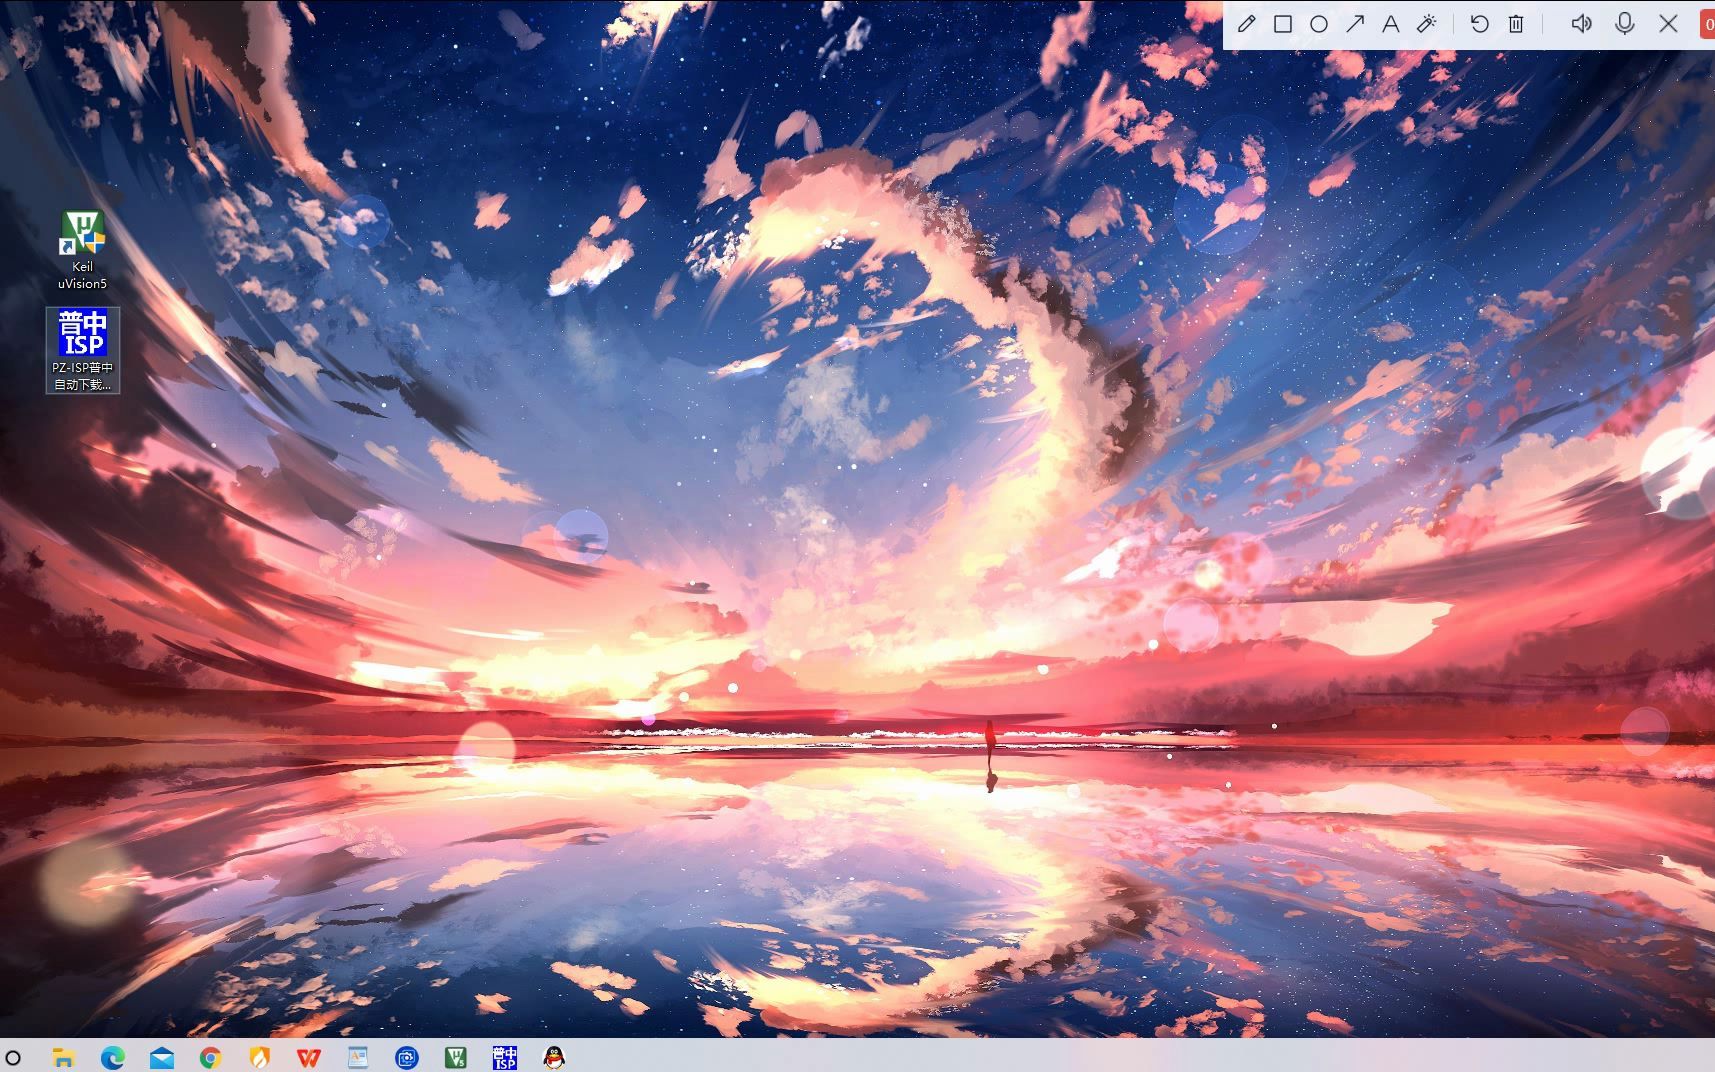
Task: Open the blue screen capture app on the taskbar
Action: pos(406,1057)
